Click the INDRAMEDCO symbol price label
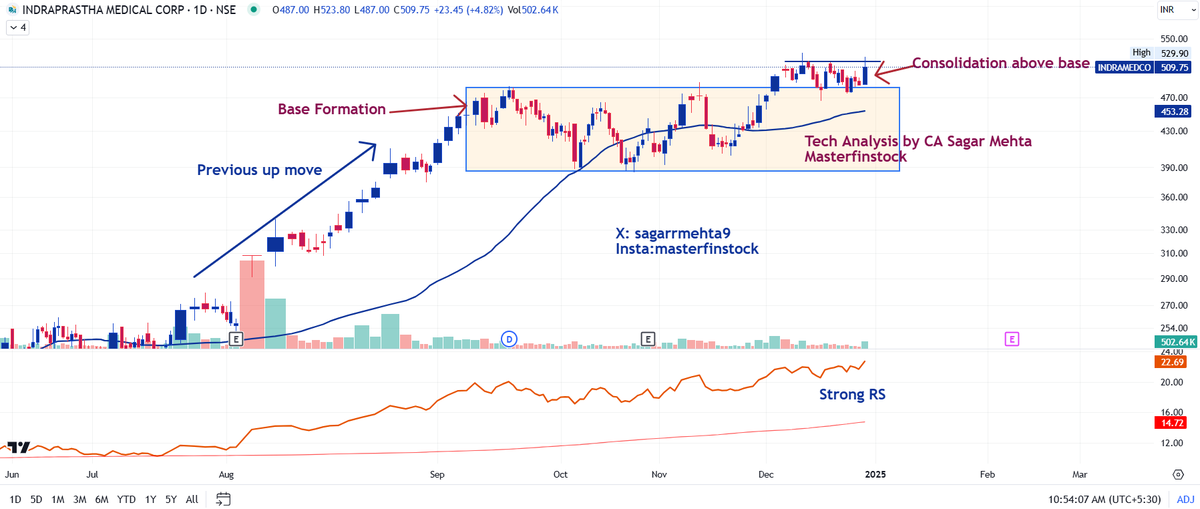Image resolution: width=1200 pixels, height=509 pixels. [1126, 68]
